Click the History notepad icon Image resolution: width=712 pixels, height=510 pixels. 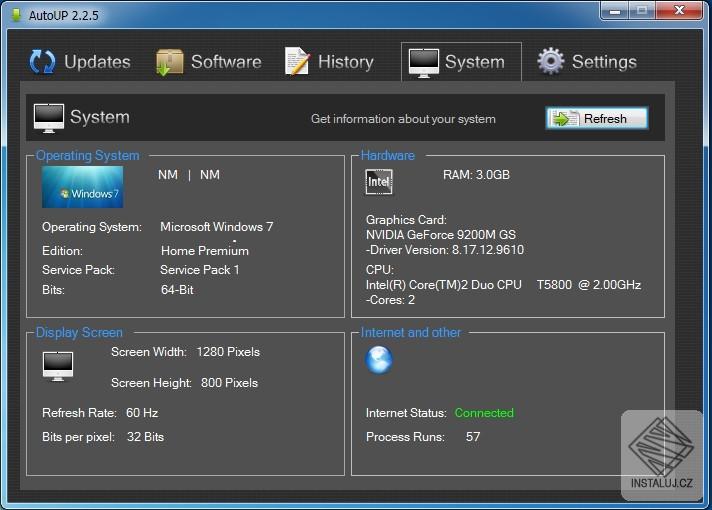coord(297,62)
